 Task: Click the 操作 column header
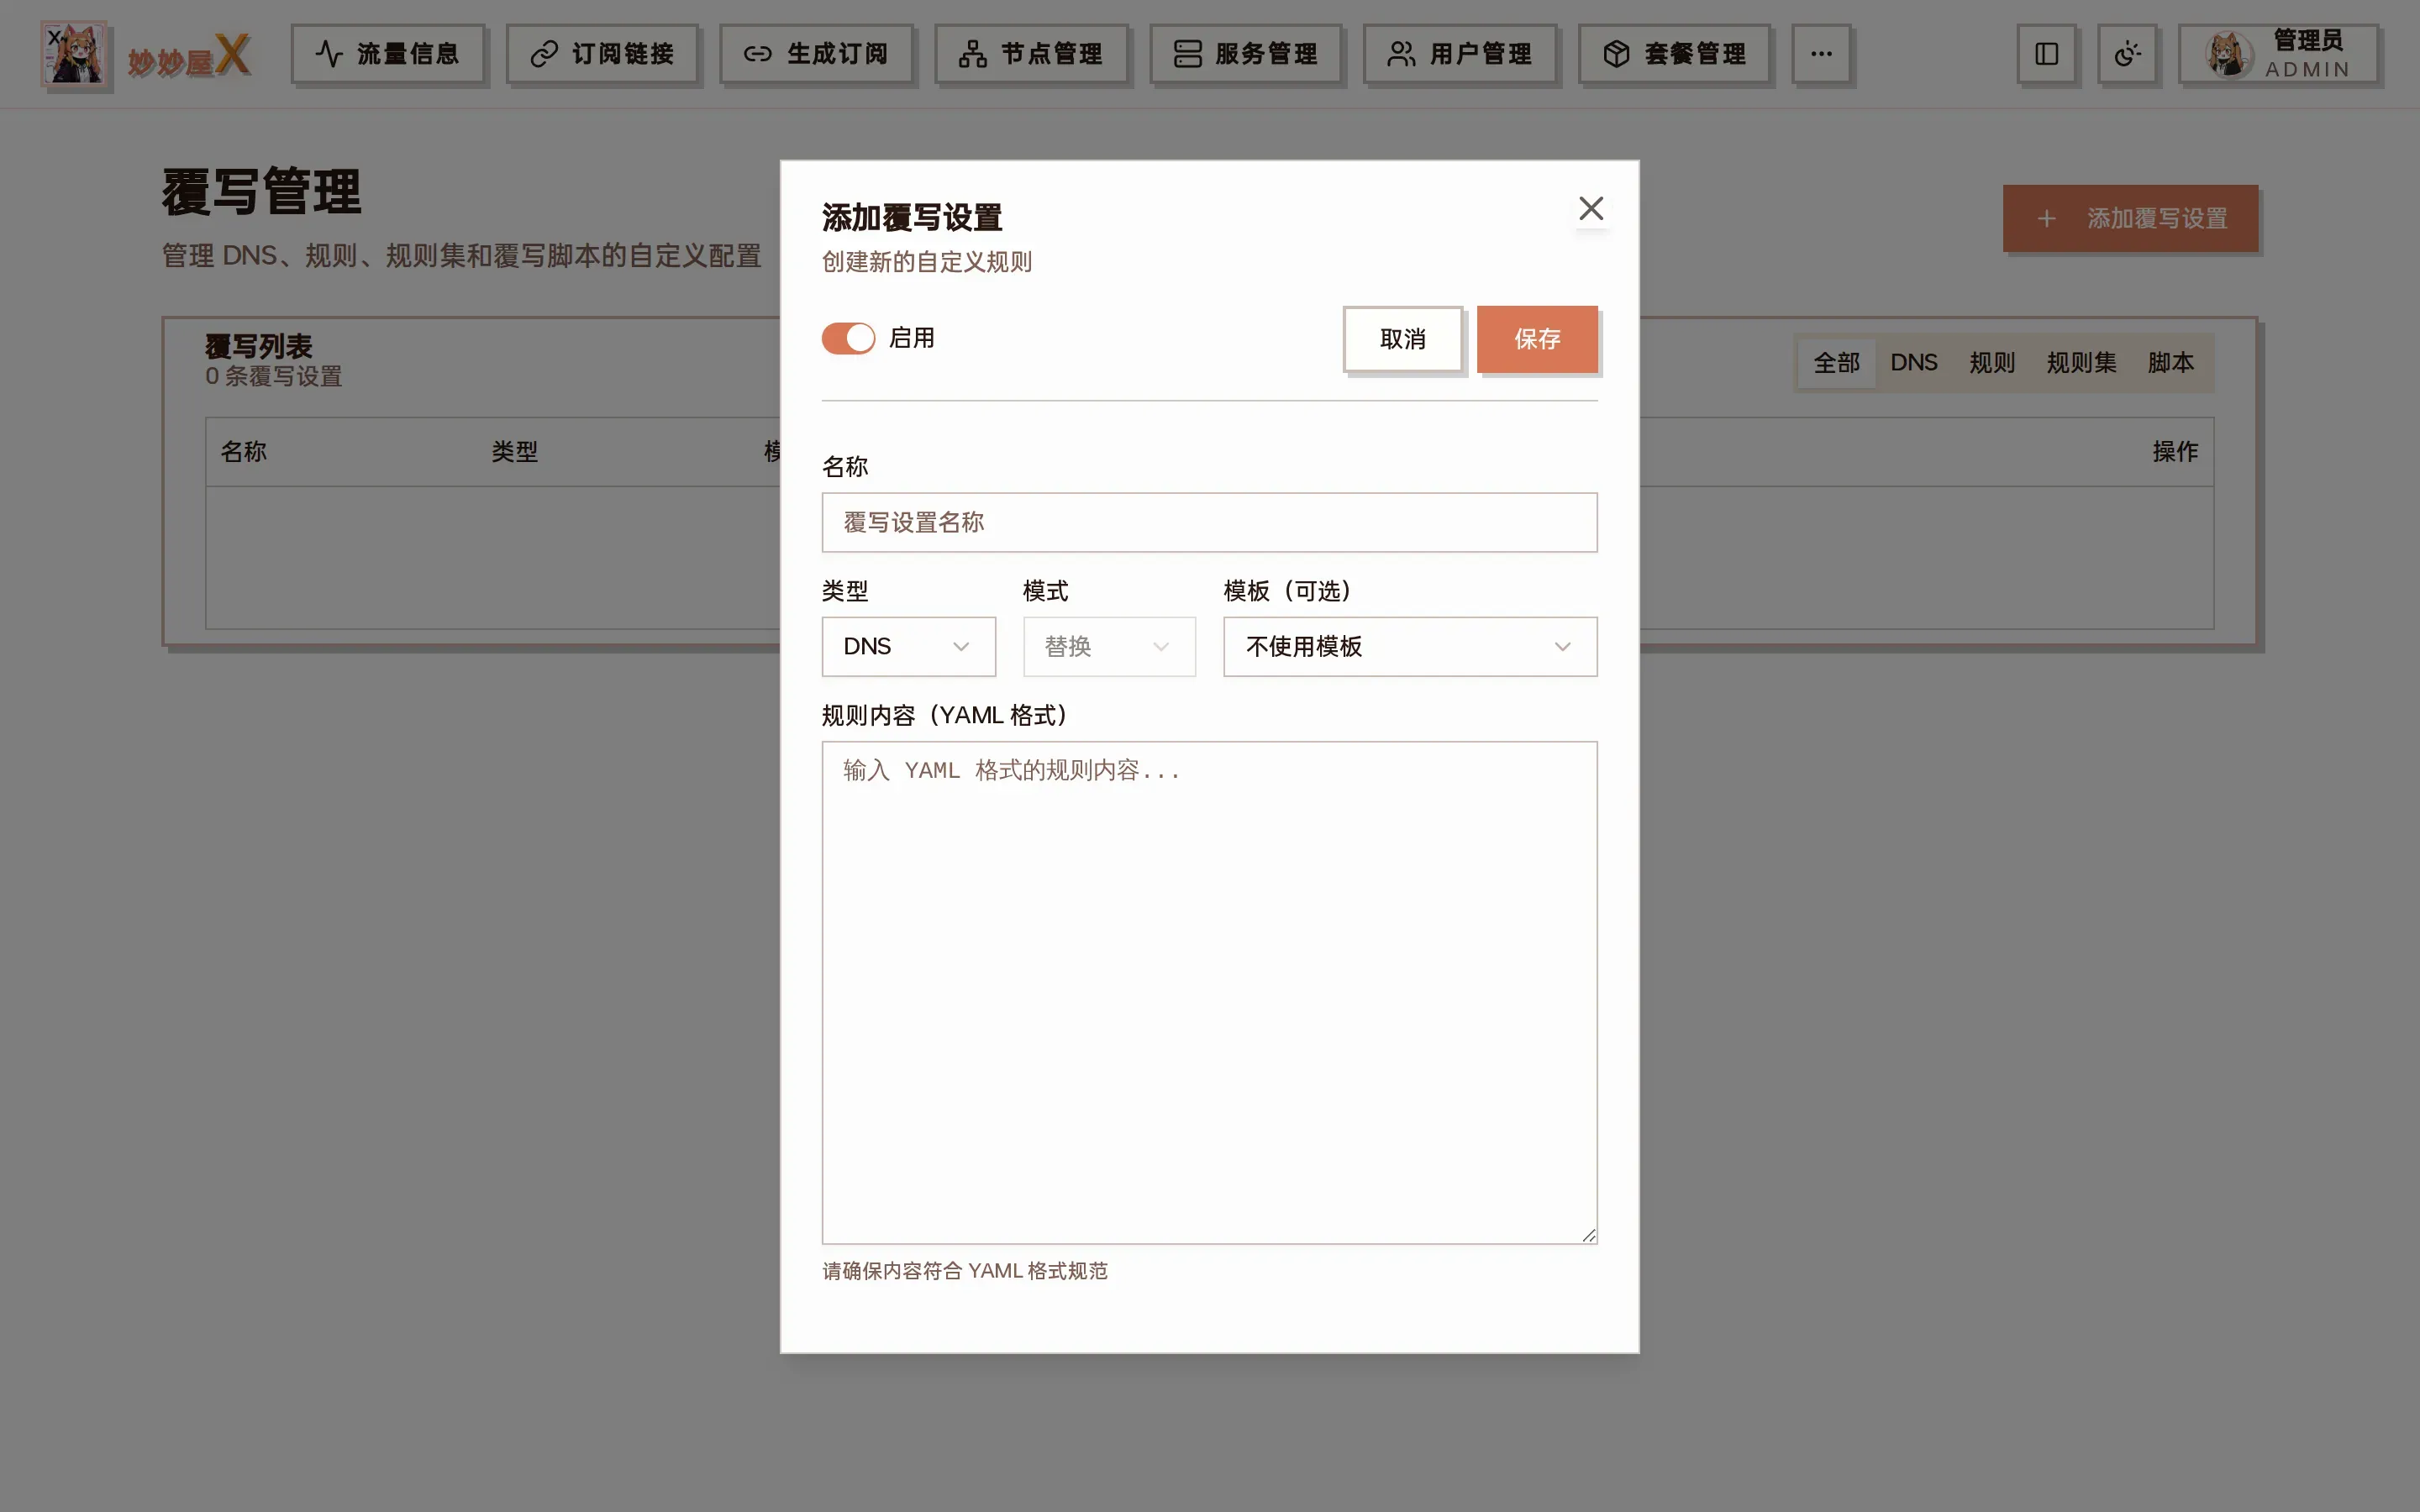2175,451
